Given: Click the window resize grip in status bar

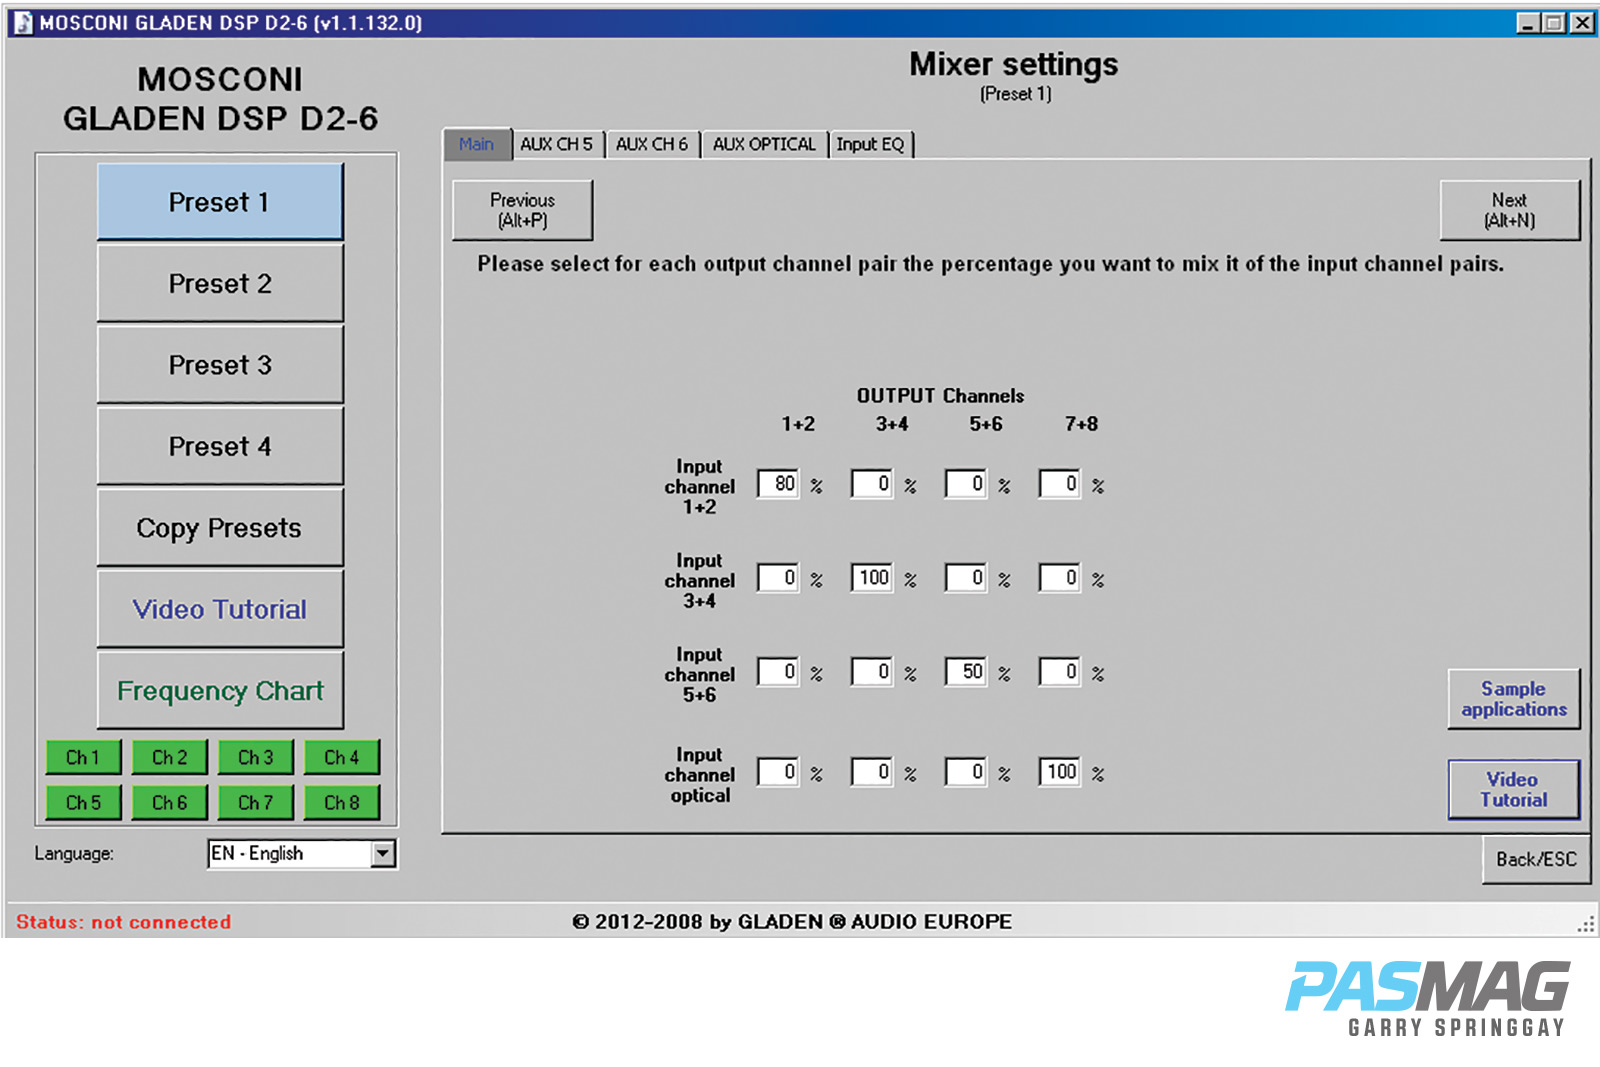Looking at the screenshot, I should [x=1586, y=925].
